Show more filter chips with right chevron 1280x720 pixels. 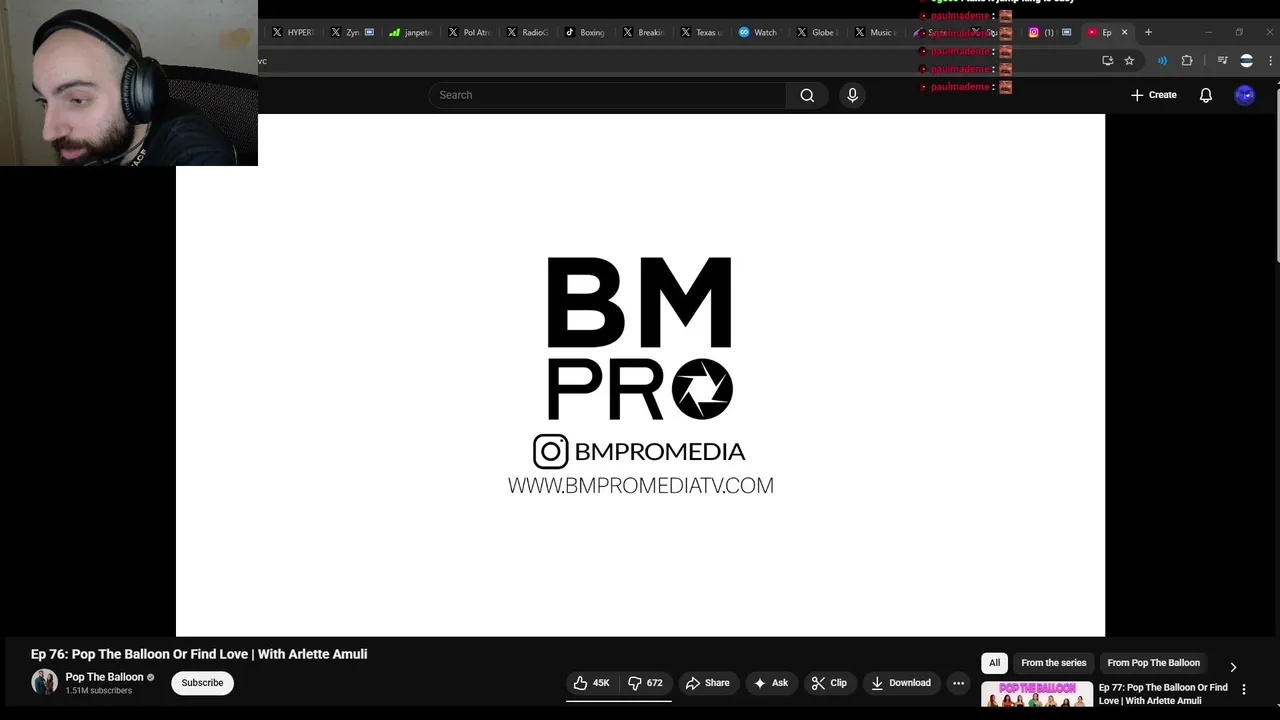click(x=1233, y=667)
